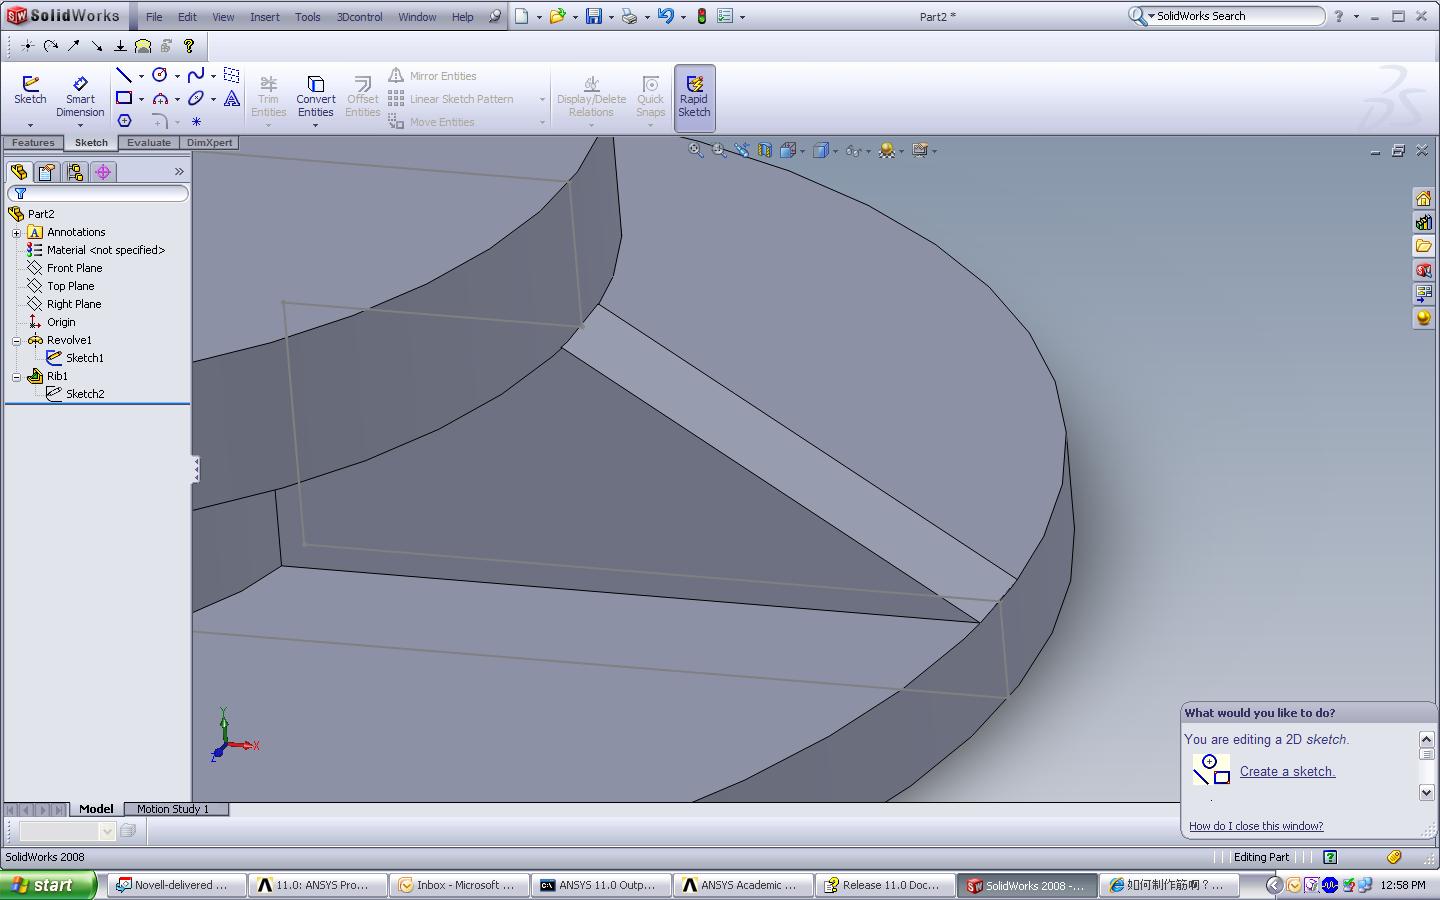The width and height of the screenshot is (1440, 900).
Task: Select Right Plane in the feature tree
Action: (74, 304)
